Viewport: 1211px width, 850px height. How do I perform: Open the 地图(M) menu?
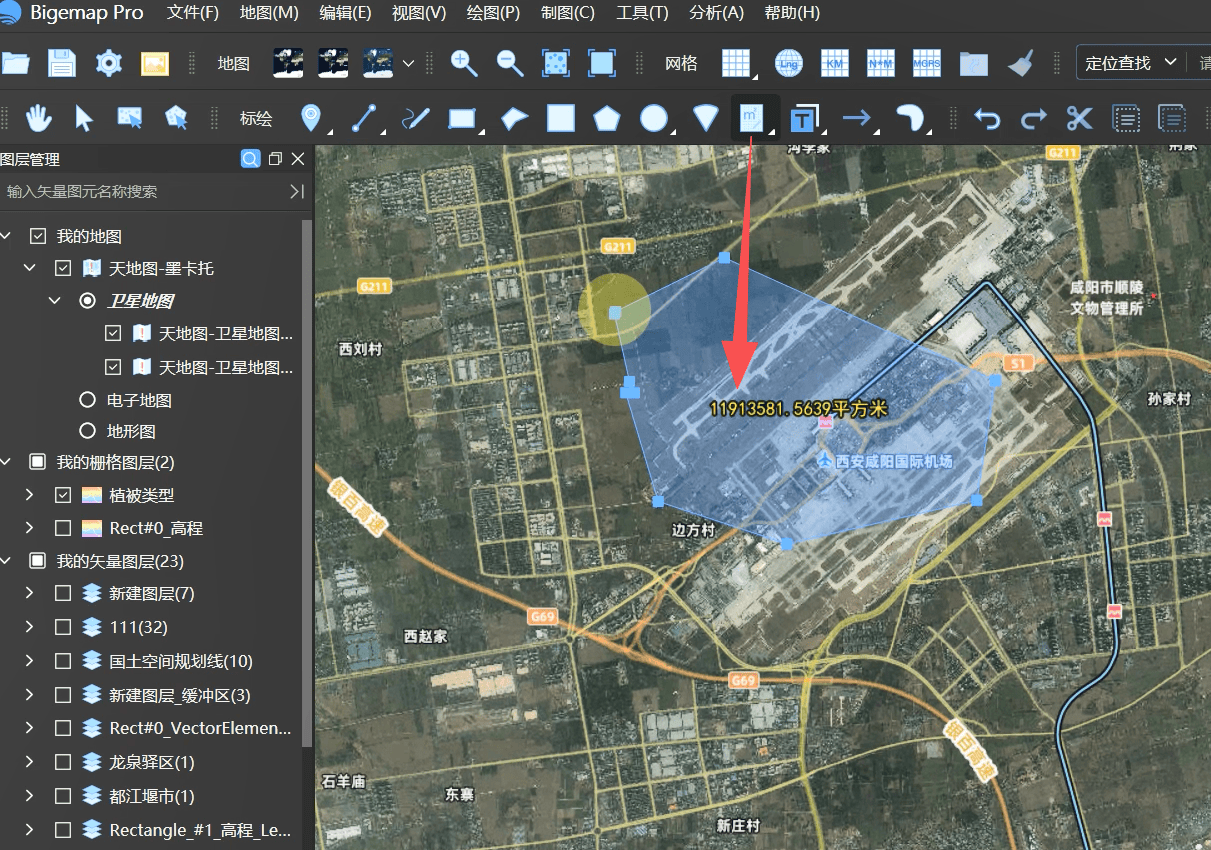tap(269, 13)
